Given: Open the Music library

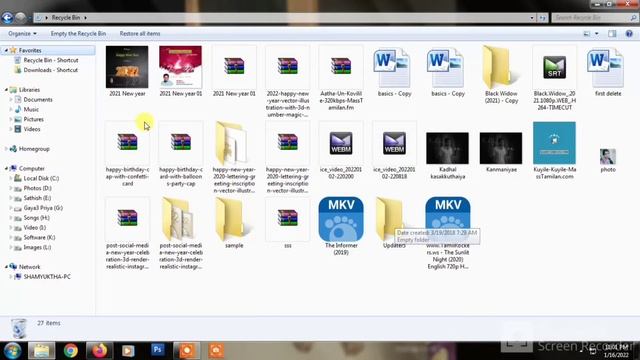Looking at the screenshot, I should pyautogui.click(x=31, y=109).
